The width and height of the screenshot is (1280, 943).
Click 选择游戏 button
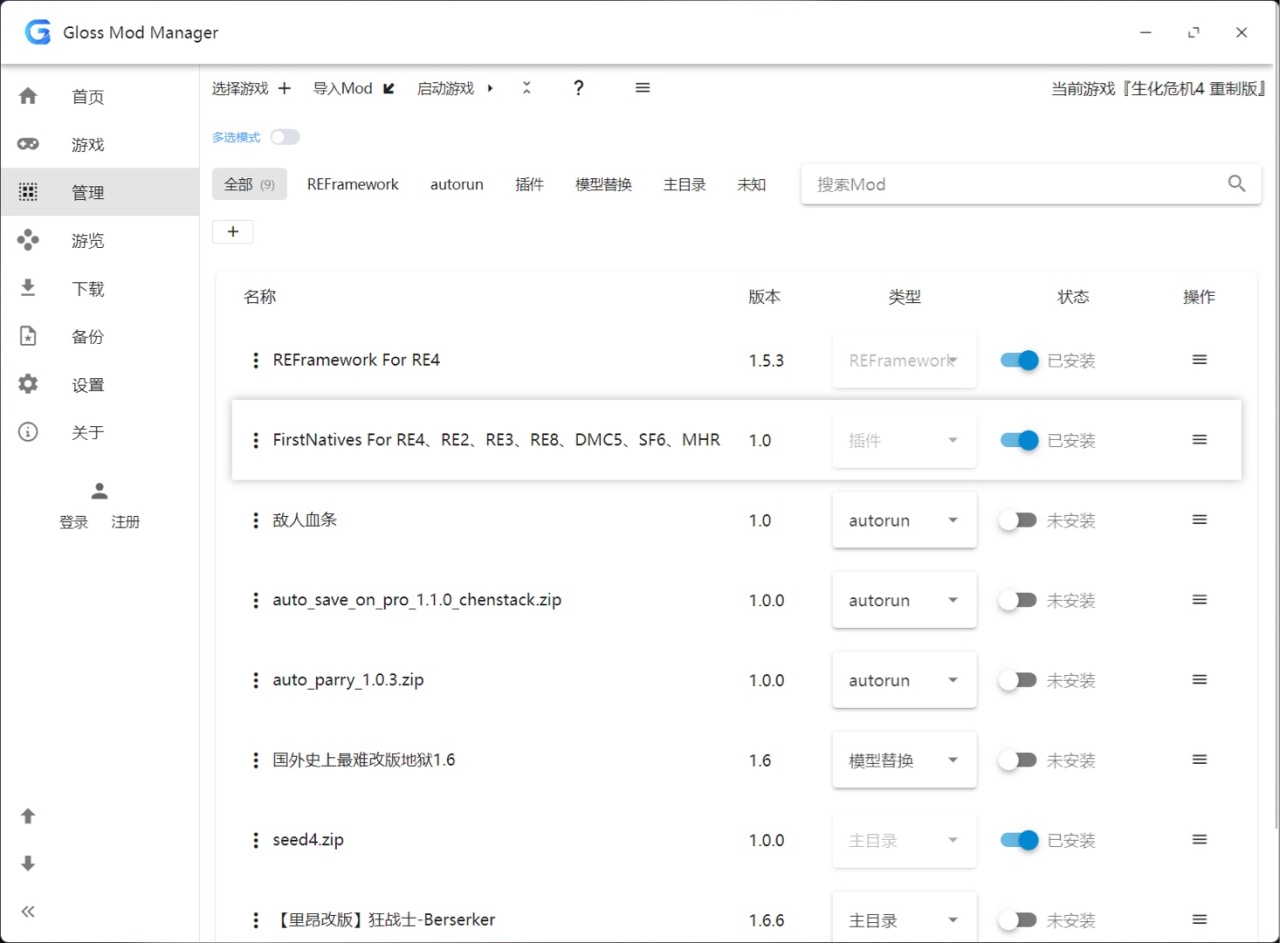(x=251, y=88)
